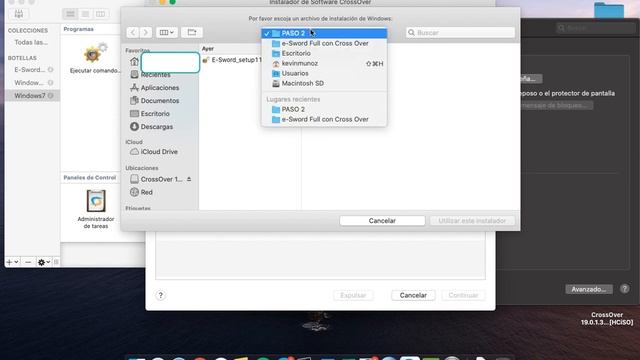Go to Escritorio in path dropdown
640x360 pixels.
click(324, 53)
